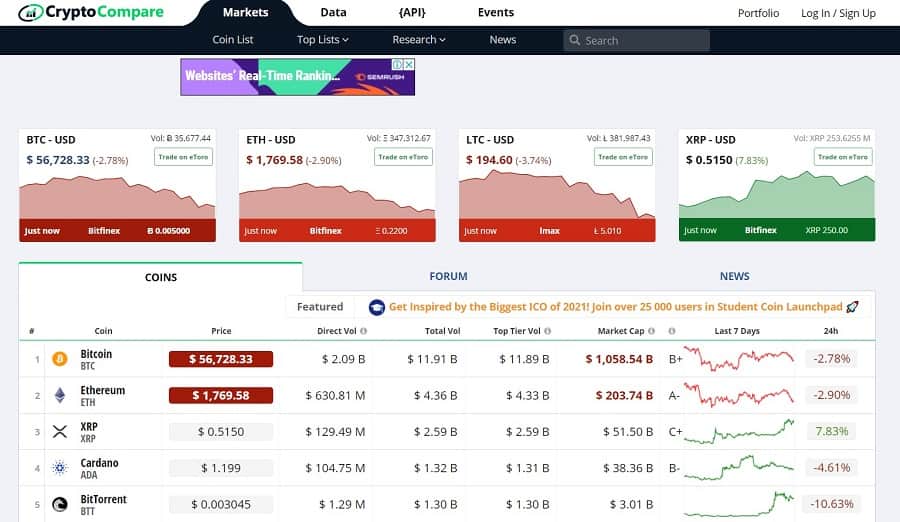Click the $ 1,058.54 B market cap
This screenshot has width=900, height=522.
pos(619,359)
